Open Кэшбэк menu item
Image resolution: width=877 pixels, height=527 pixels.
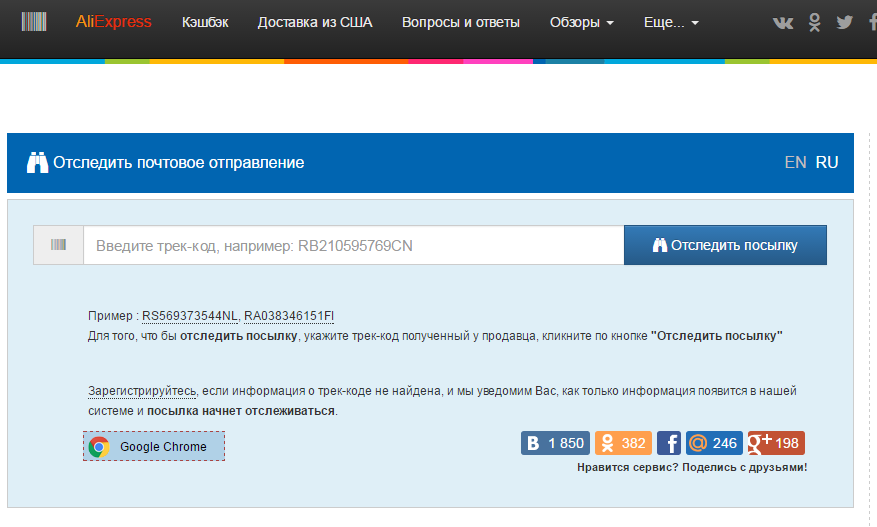205,22
